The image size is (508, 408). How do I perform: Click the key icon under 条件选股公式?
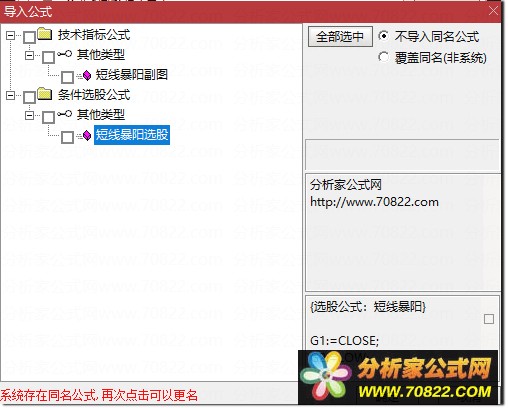point(64,114)
